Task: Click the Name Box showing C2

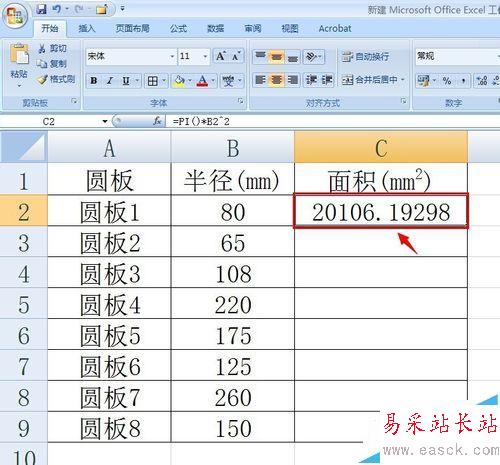Action: coord(50,121)
